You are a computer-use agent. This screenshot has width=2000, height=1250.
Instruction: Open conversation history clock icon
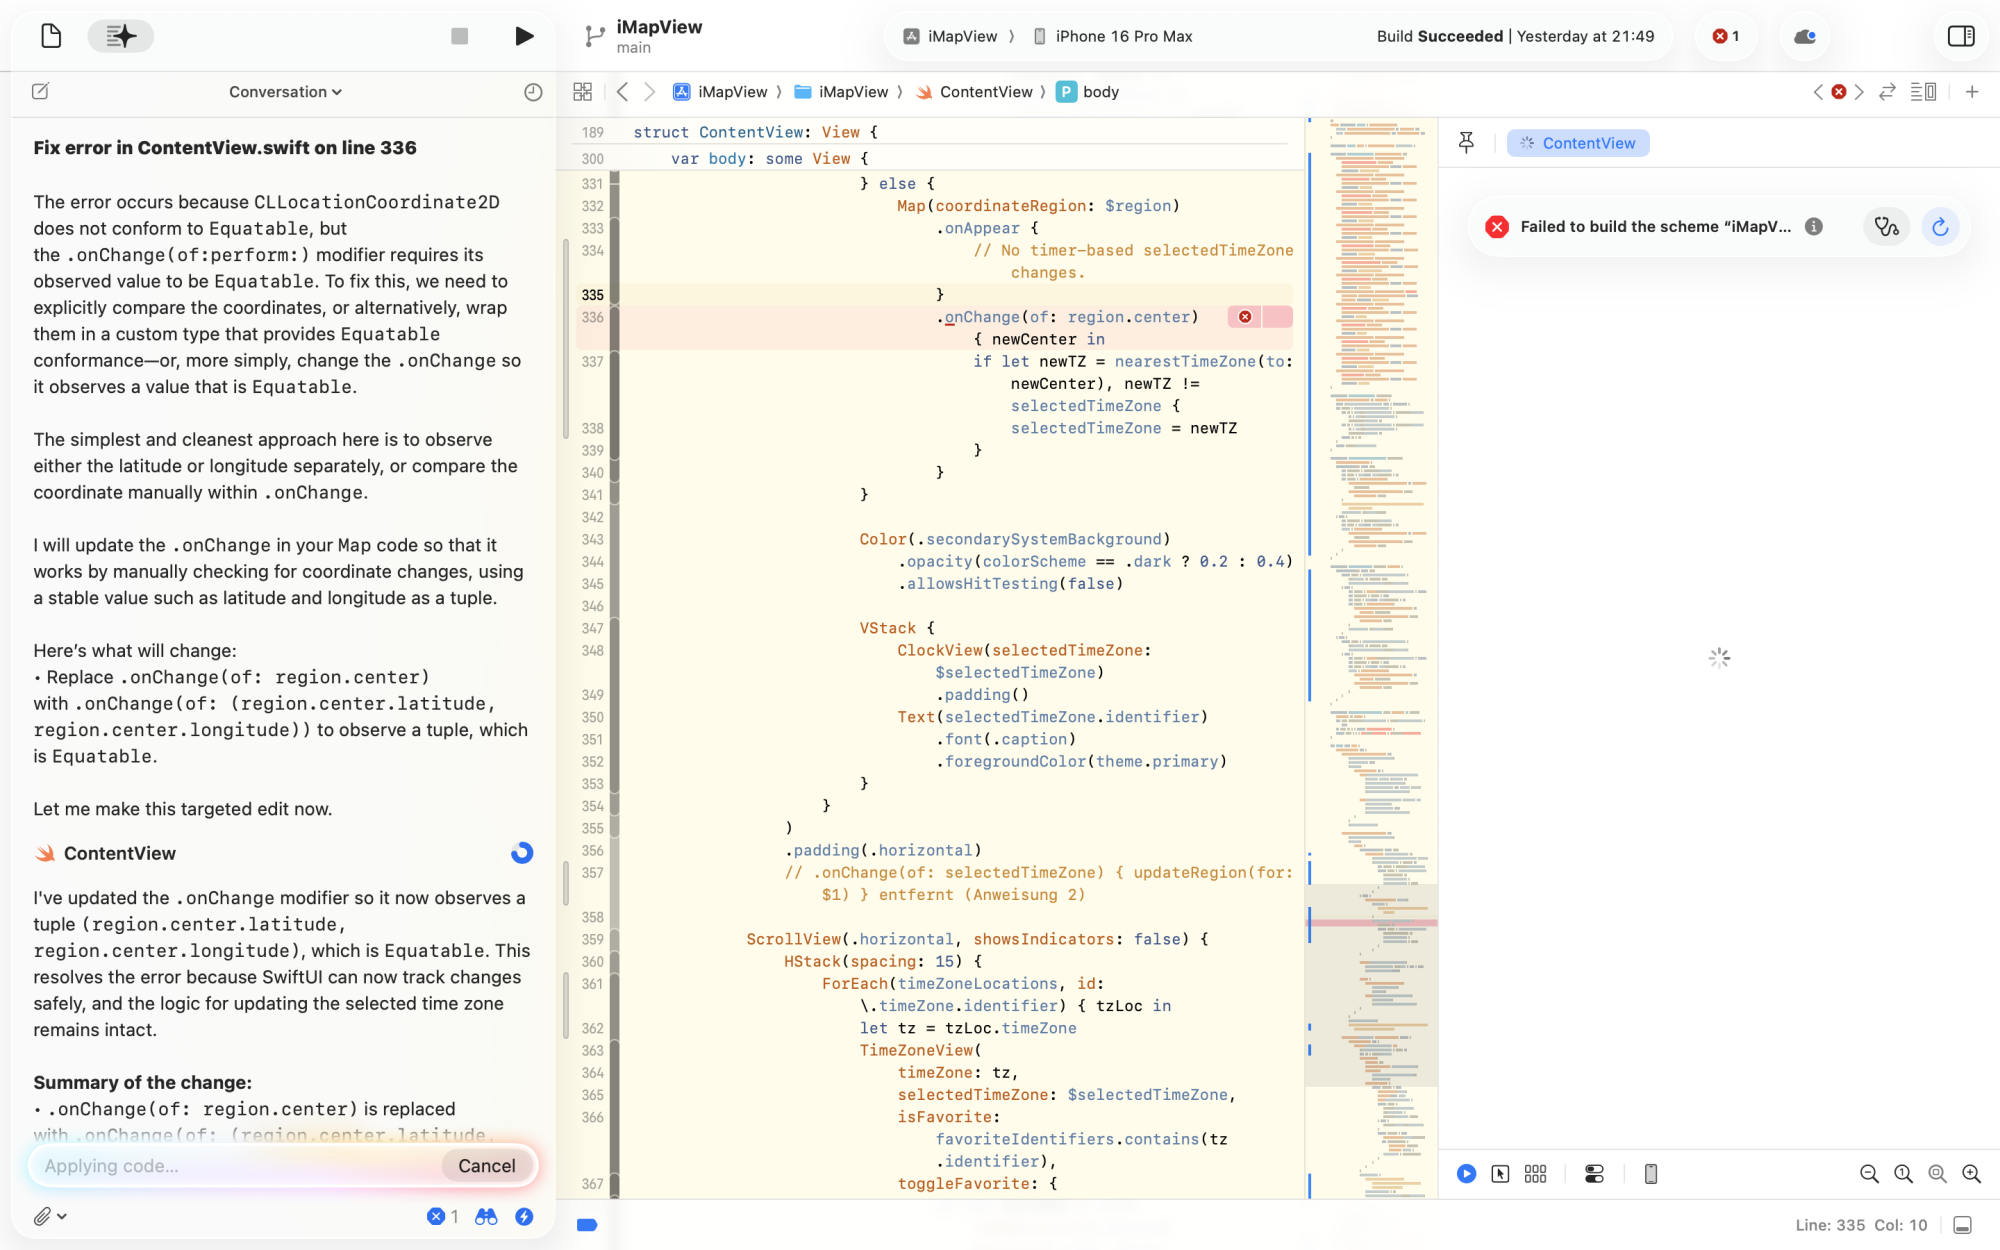[533, 91]
